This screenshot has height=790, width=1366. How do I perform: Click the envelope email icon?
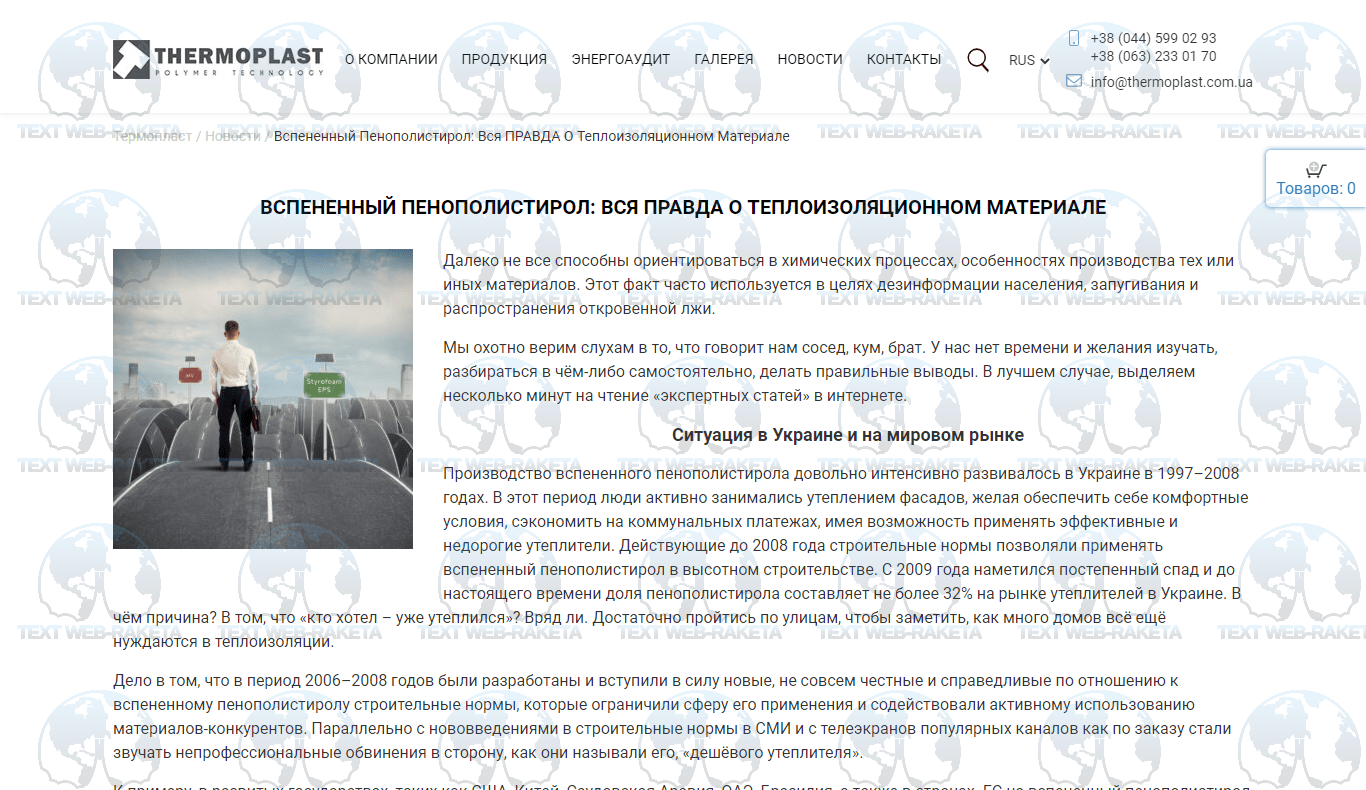(1074, 81)
